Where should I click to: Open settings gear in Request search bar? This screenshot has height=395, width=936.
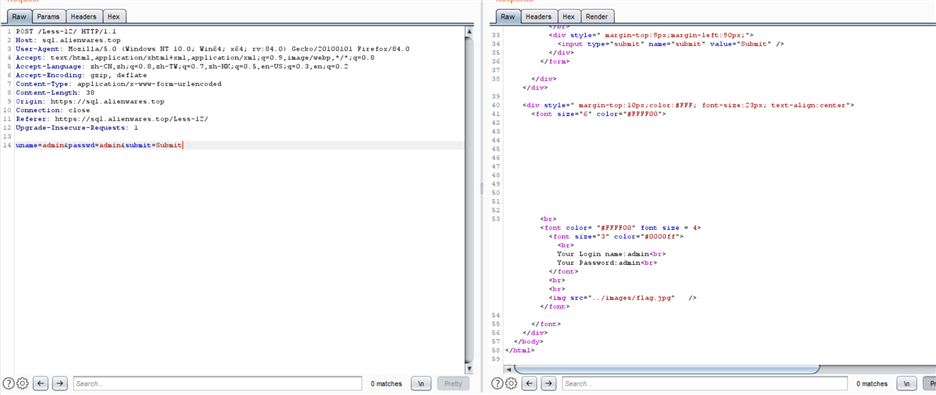(23, 384)
